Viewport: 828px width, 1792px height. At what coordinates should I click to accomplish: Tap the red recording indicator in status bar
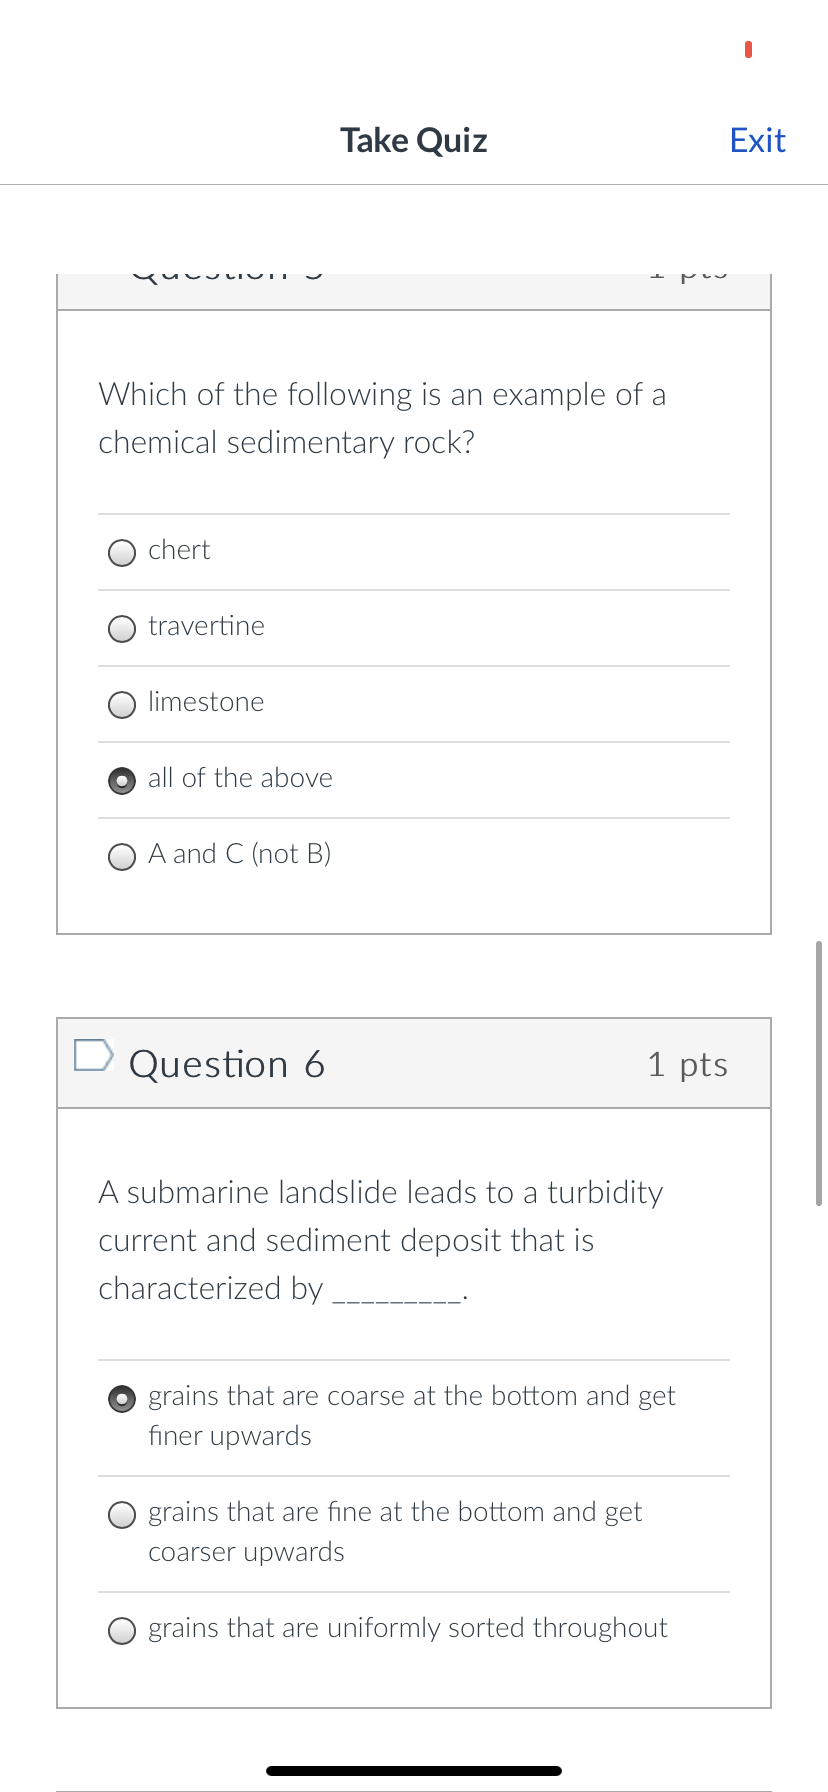pyautogui.click(x=748, y=49)
